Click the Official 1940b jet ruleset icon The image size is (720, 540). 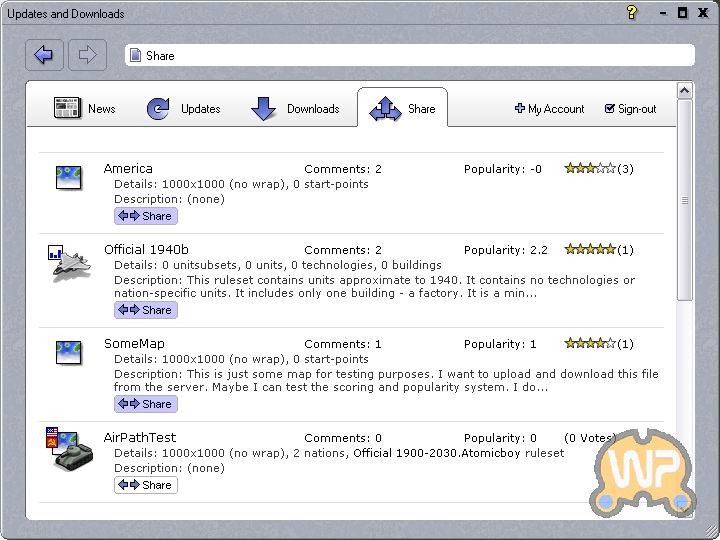[69, 263]
